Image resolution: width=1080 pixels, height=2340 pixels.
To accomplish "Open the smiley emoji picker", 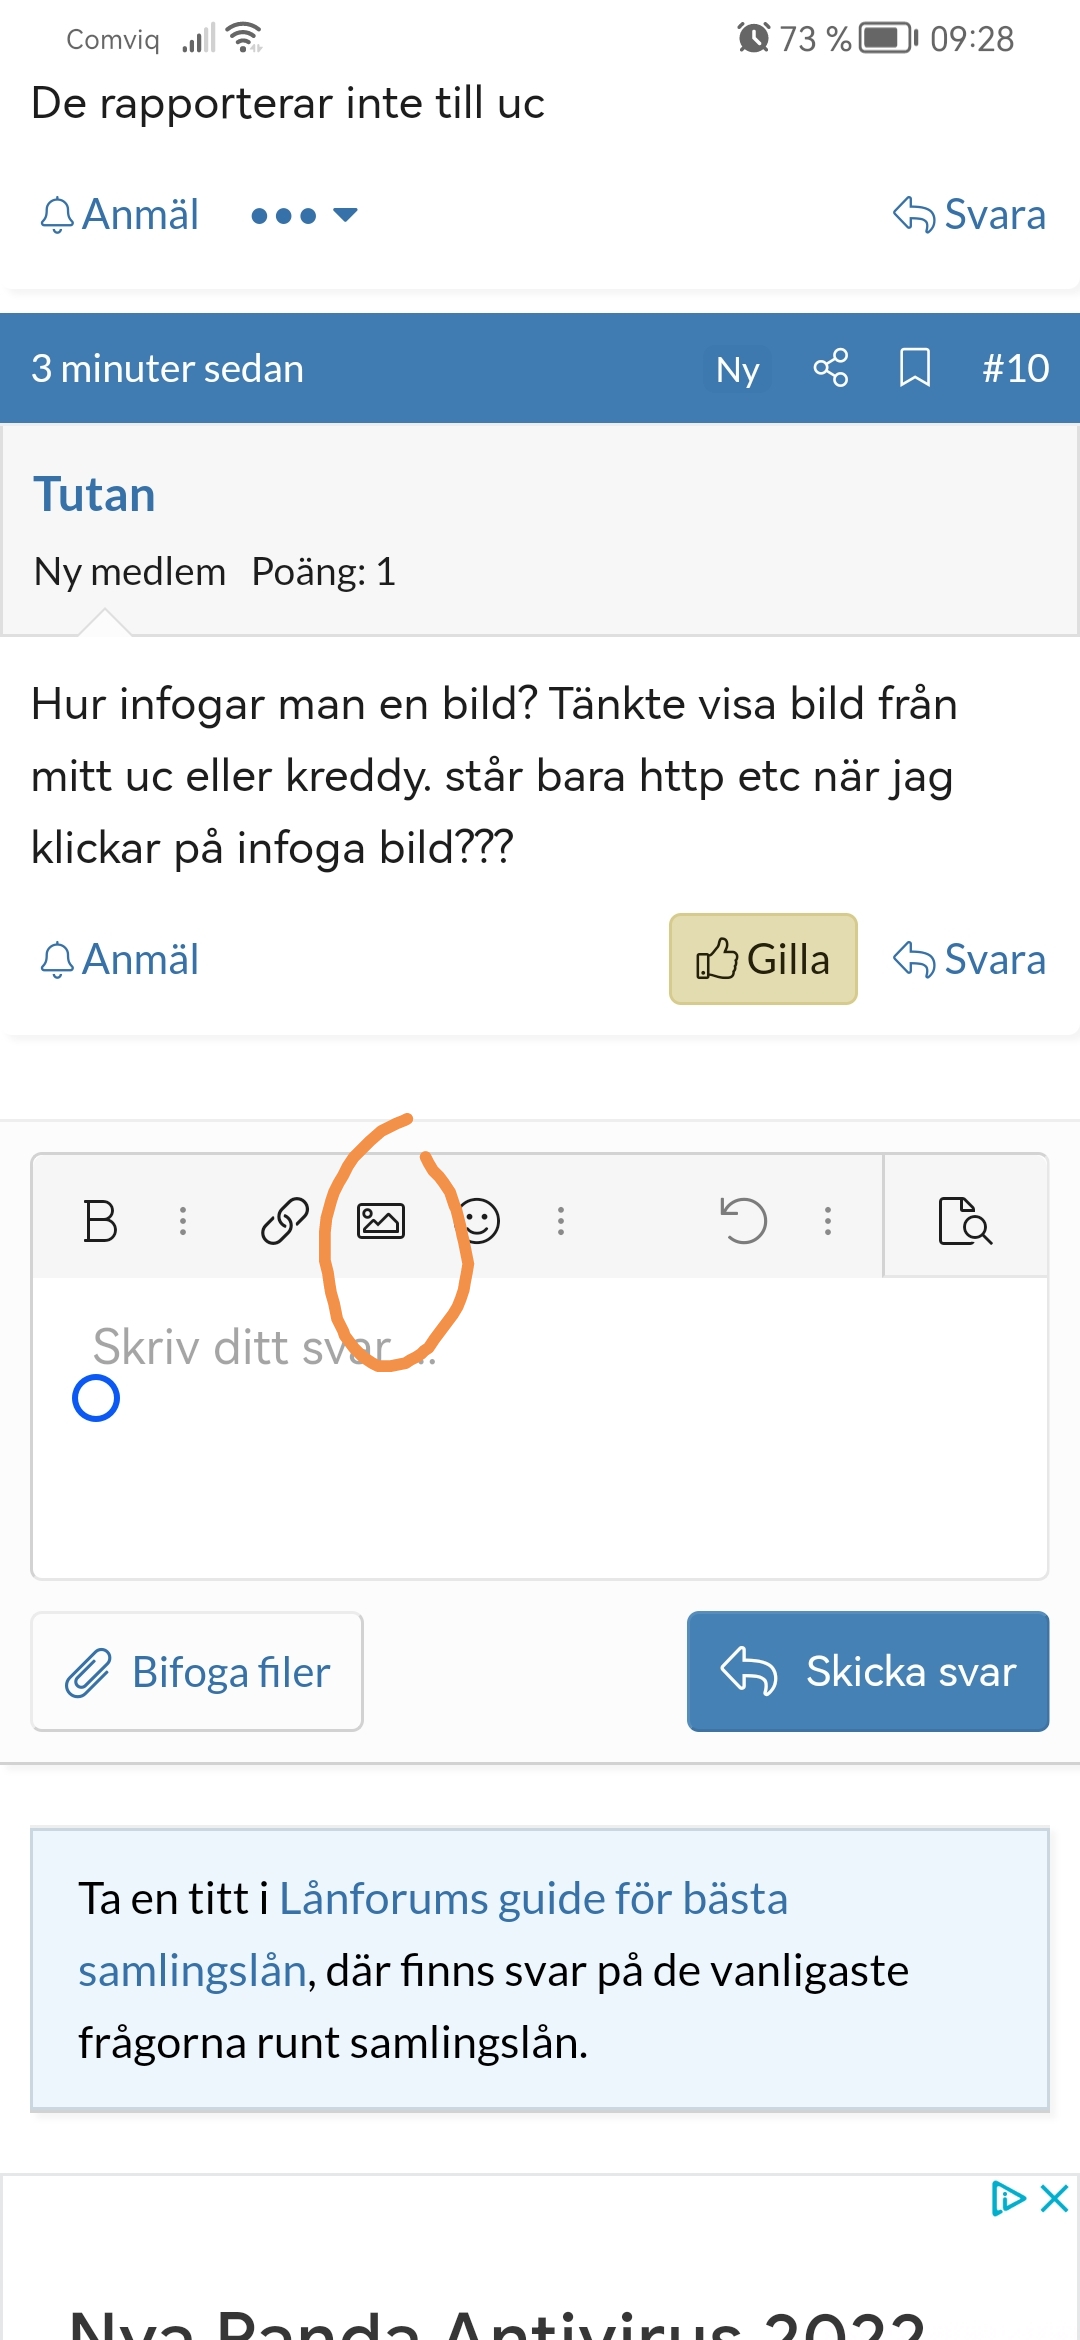I will 479,1221.
